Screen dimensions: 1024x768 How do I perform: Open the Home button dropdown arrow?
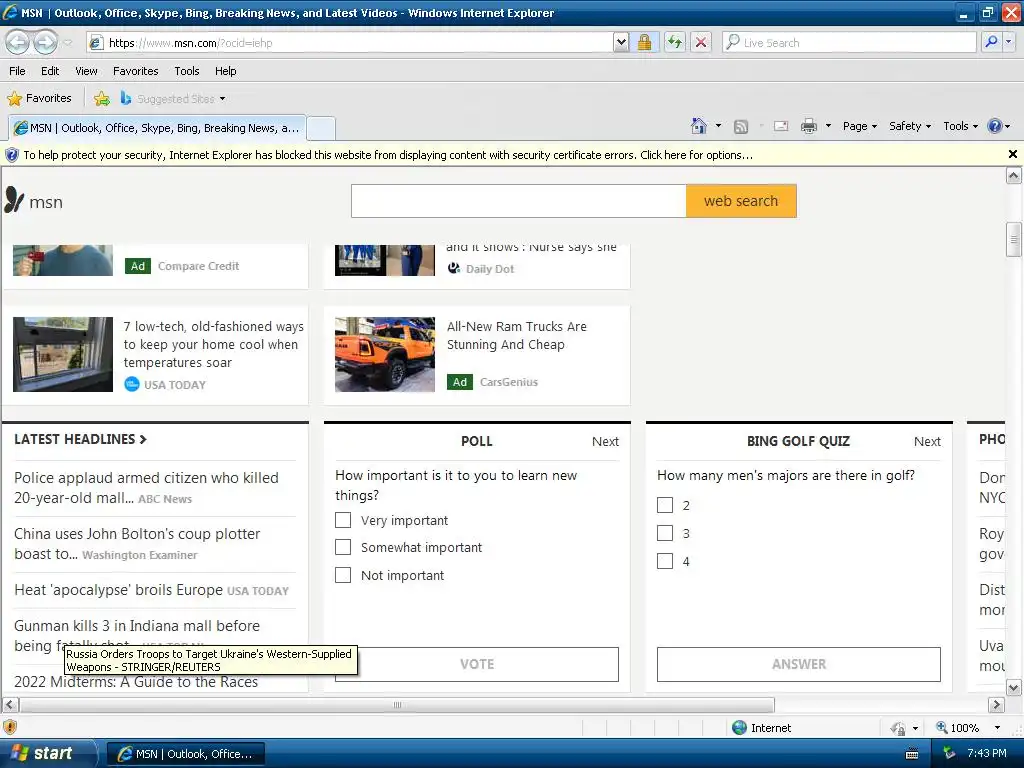tap(718, 125)
